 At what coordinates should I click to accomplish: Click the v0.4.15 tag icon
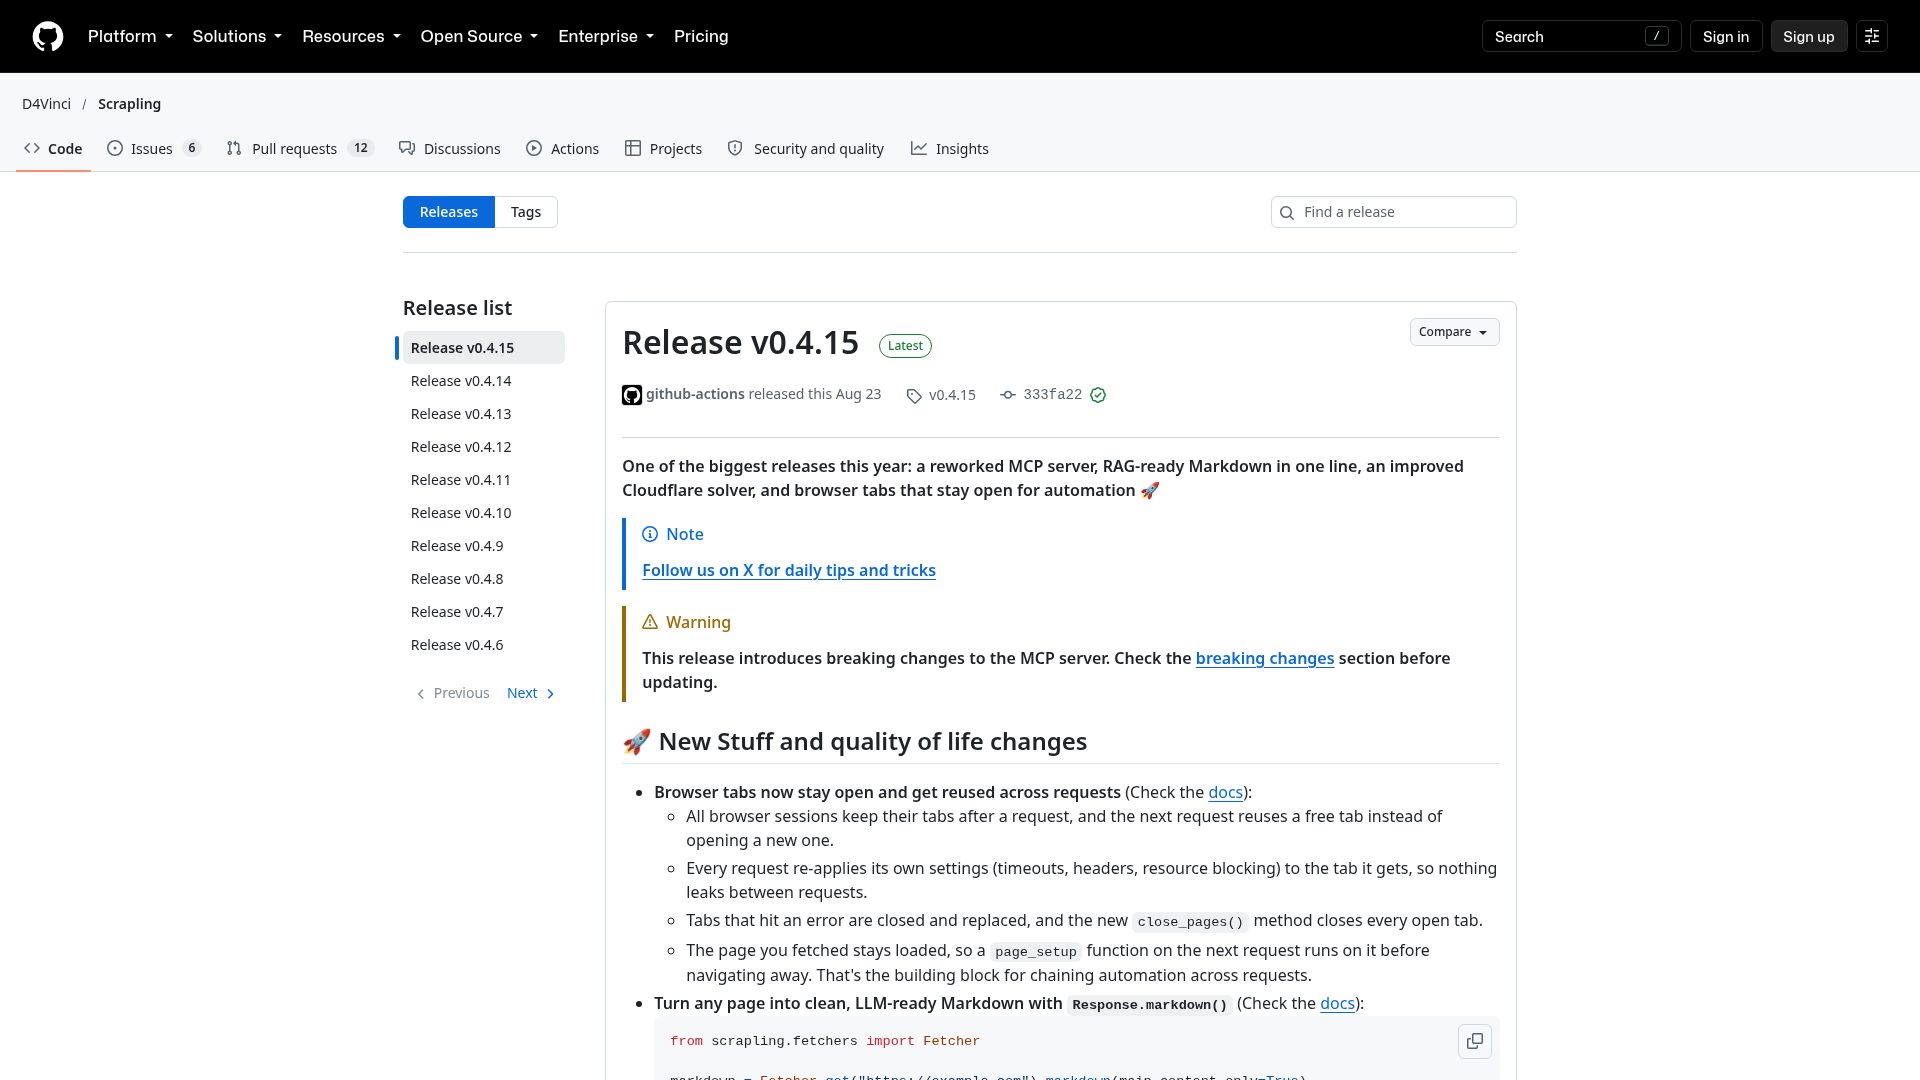click(914, 396)
